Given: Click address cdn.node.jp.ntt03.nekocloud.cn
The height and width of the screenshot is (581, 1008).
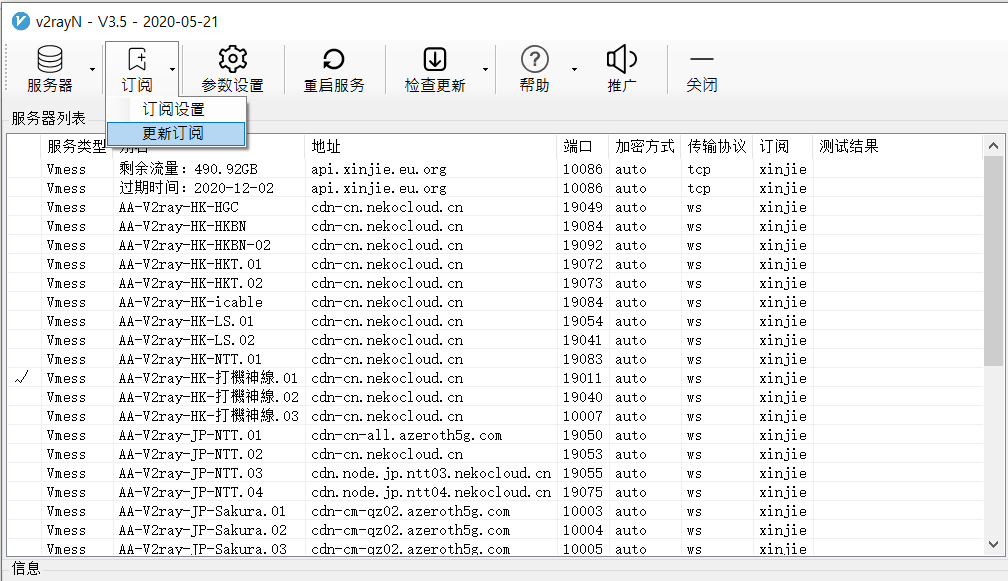Looking at the screenshot, I should [431, 473].
